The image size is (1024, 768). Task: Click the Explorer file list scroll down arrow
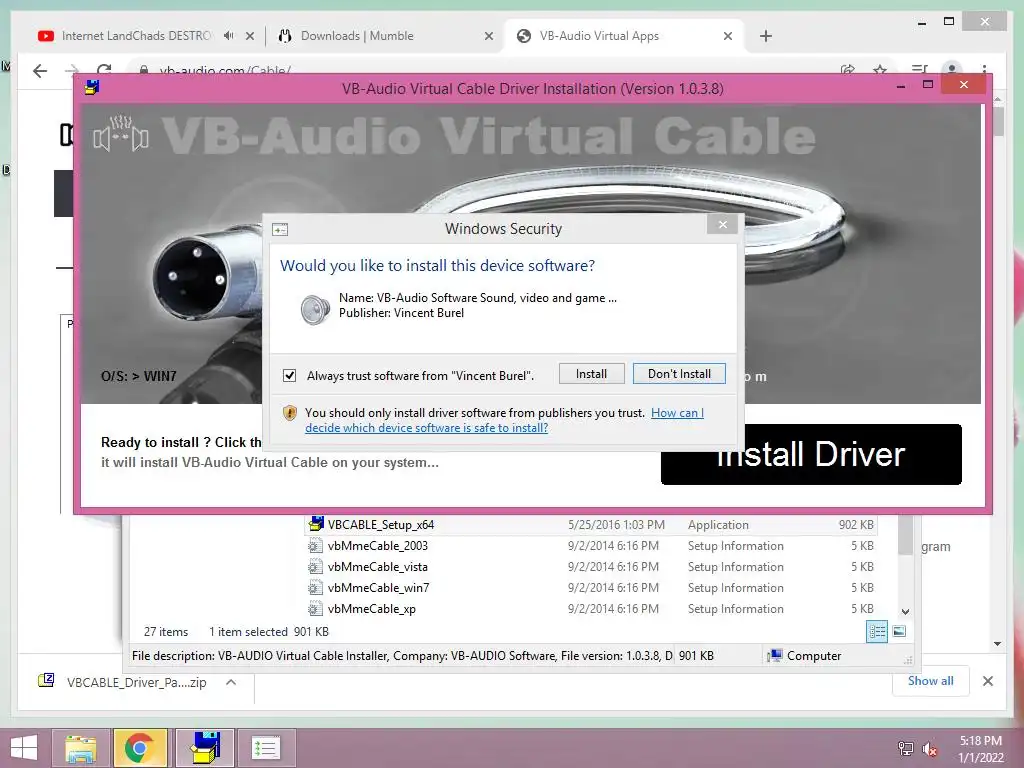905,612
